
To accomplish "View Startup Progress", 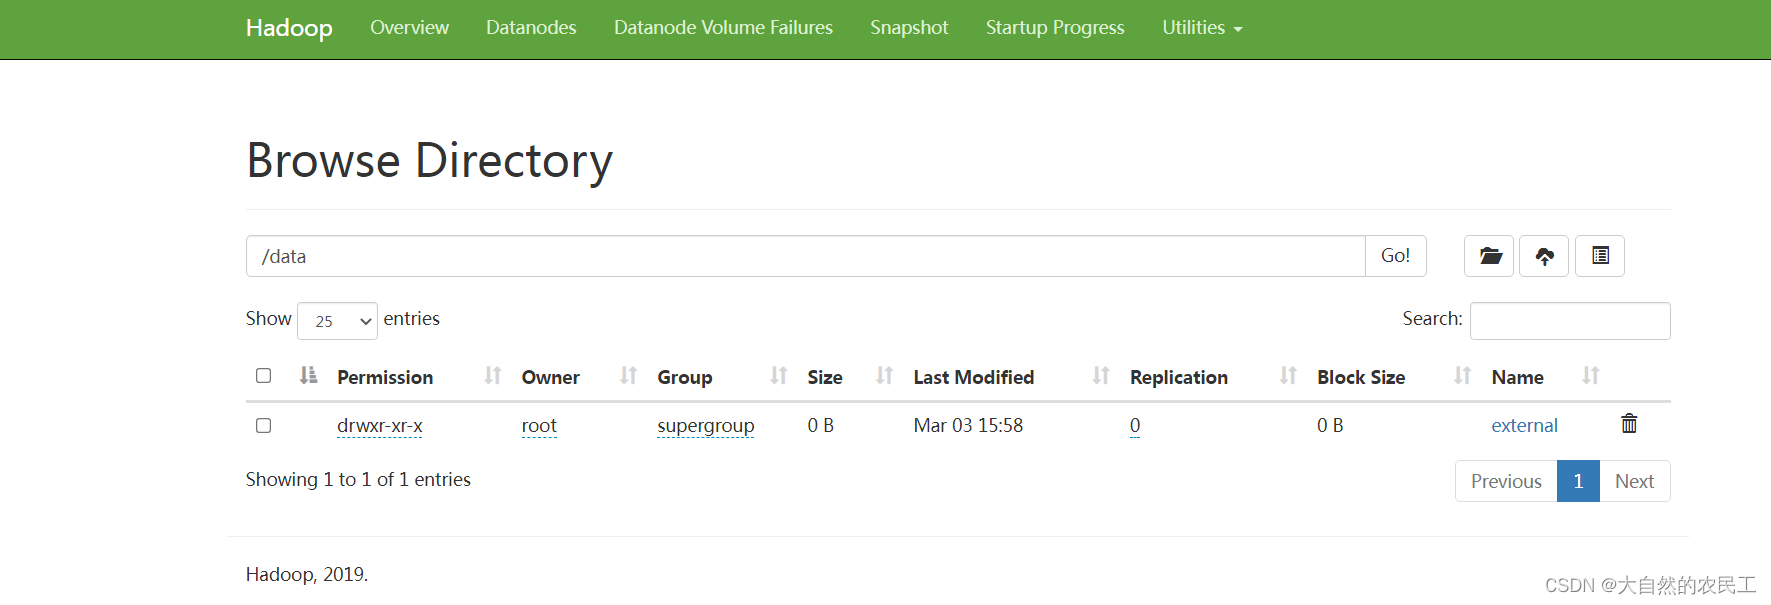I will click(1055, 28).
